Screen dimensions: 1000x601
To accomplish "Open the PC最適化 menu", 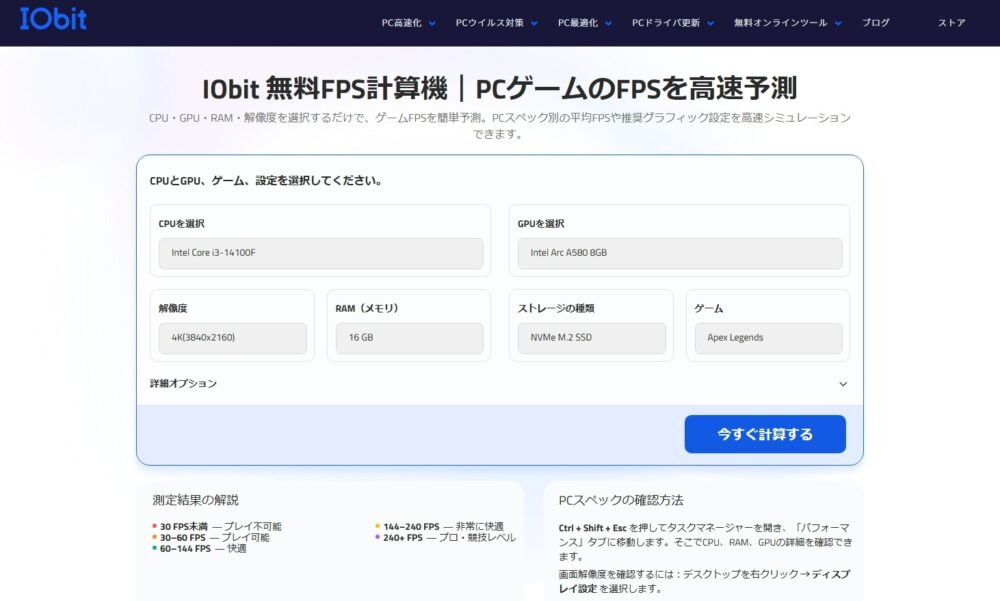I will tap(577, 23).
